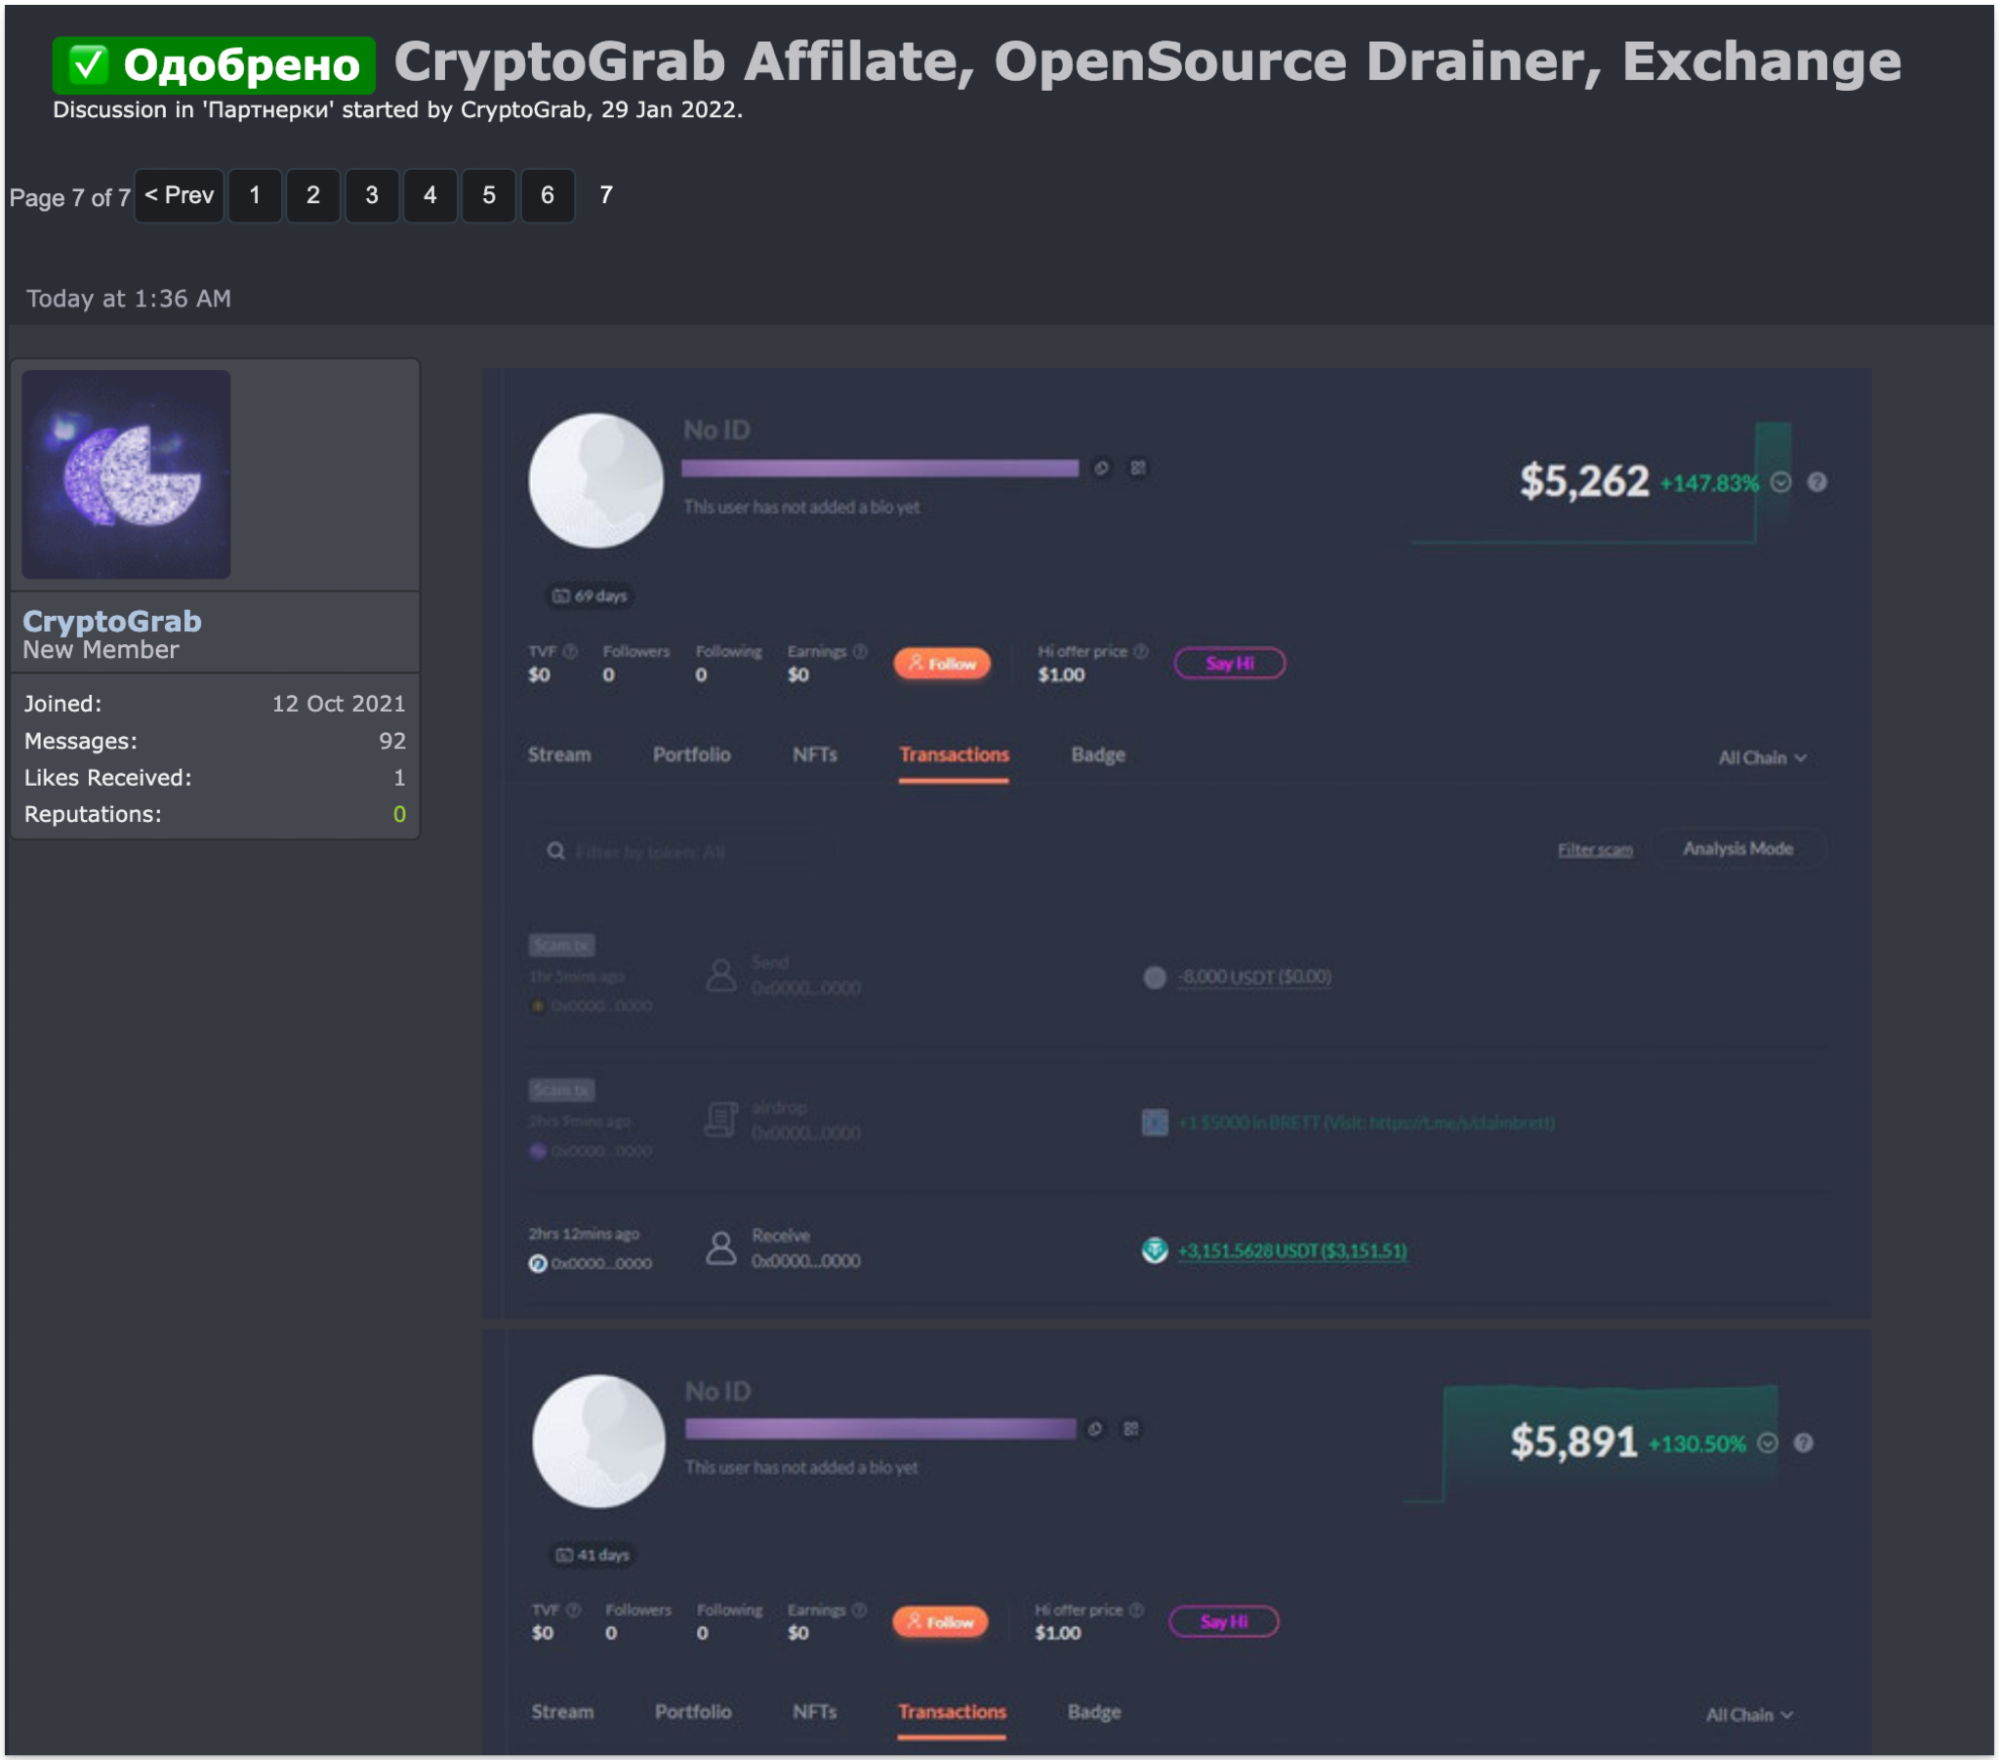This screenshot has height=1760, width=1999.
Task: Click the contract scroll icon on airdrop row
Action: point(721,1120)
